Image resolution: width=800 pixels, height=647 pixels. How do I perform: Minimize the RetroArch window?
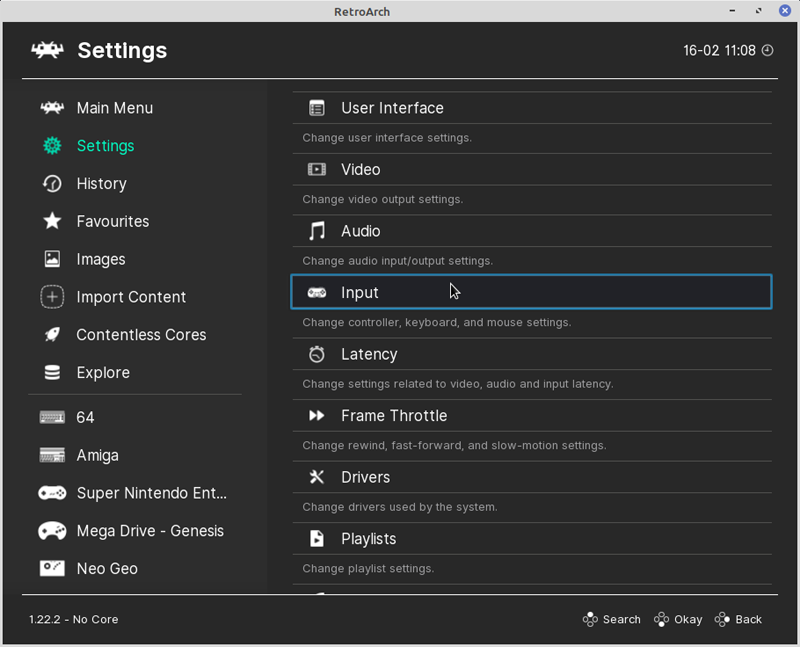pyautogui.click(x=733, y=11)
